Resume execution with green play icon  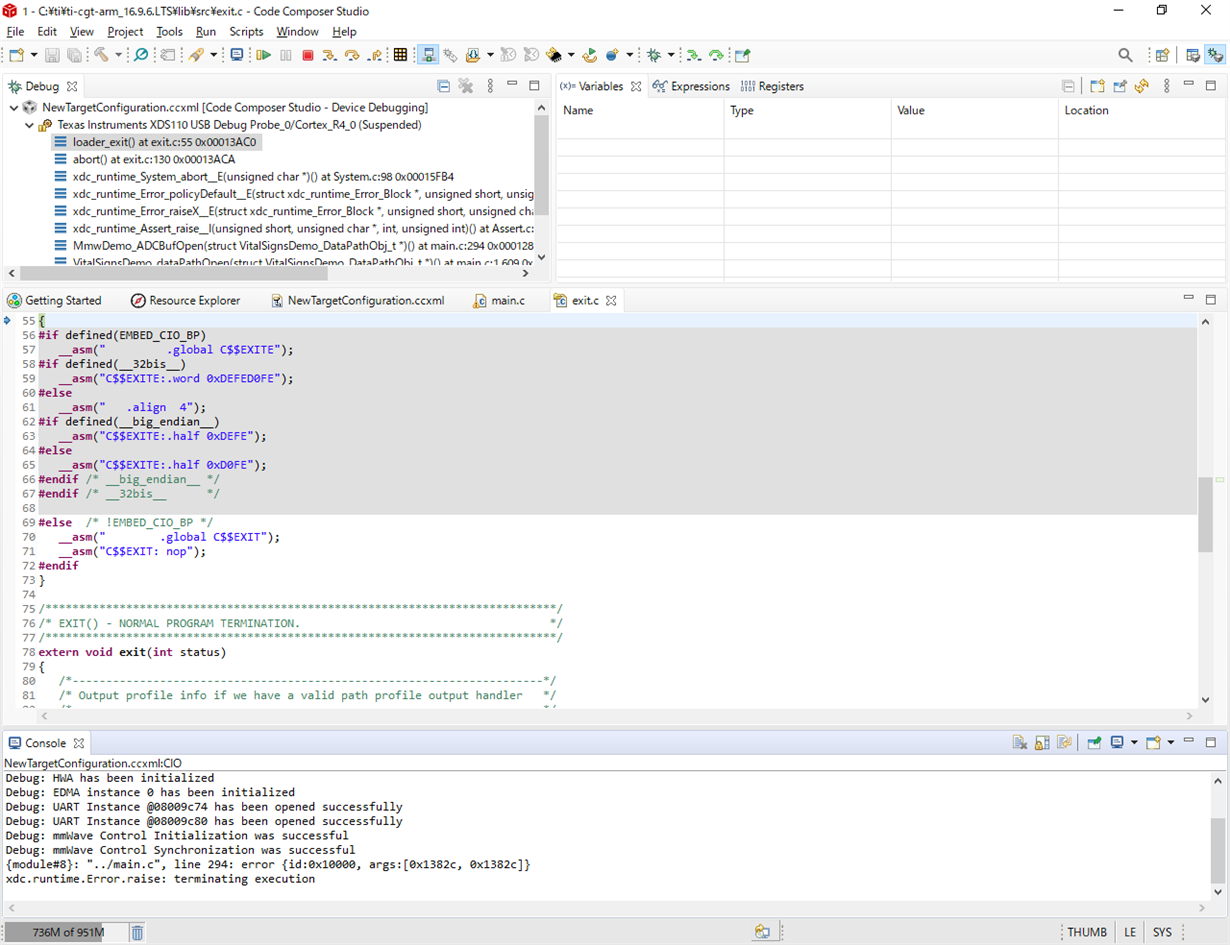pyautogui.click(x=264, y=55)
